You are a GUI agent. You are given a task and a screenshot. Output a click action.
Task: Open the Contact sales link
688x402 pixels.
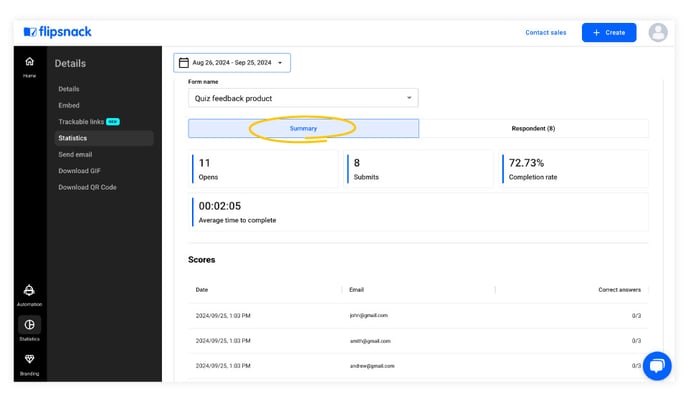[545, 32]
